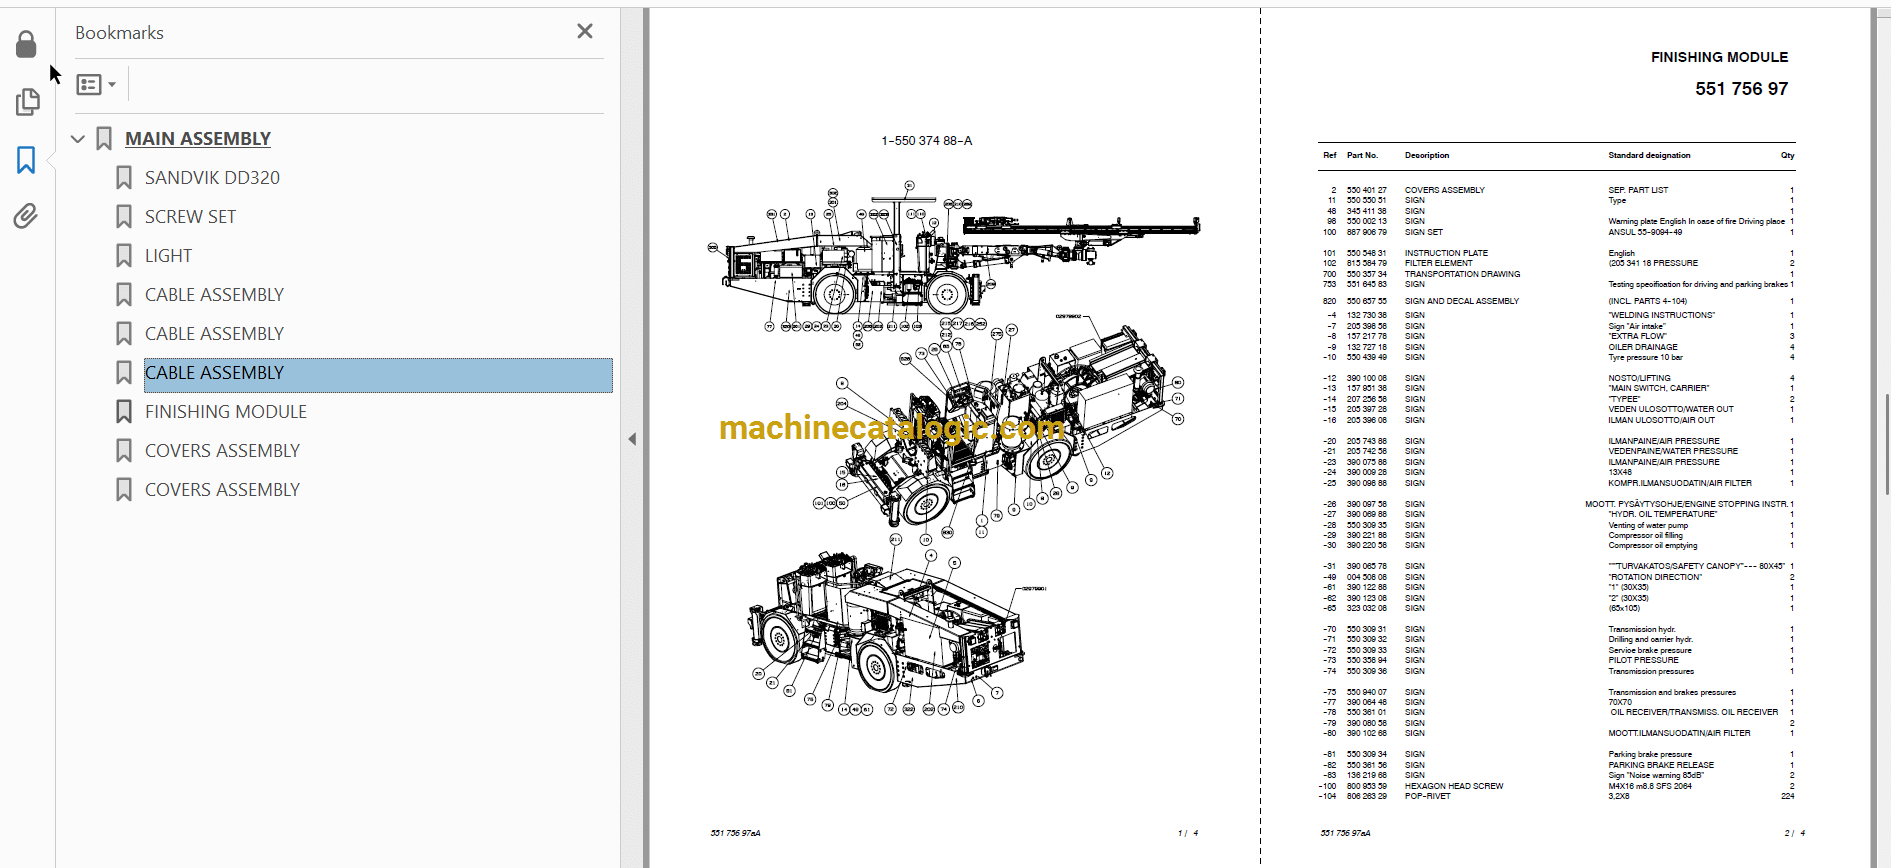Select the highlighted CABLE ASSEMBLY bookmark
The image size is (1891, 868).
378,375
